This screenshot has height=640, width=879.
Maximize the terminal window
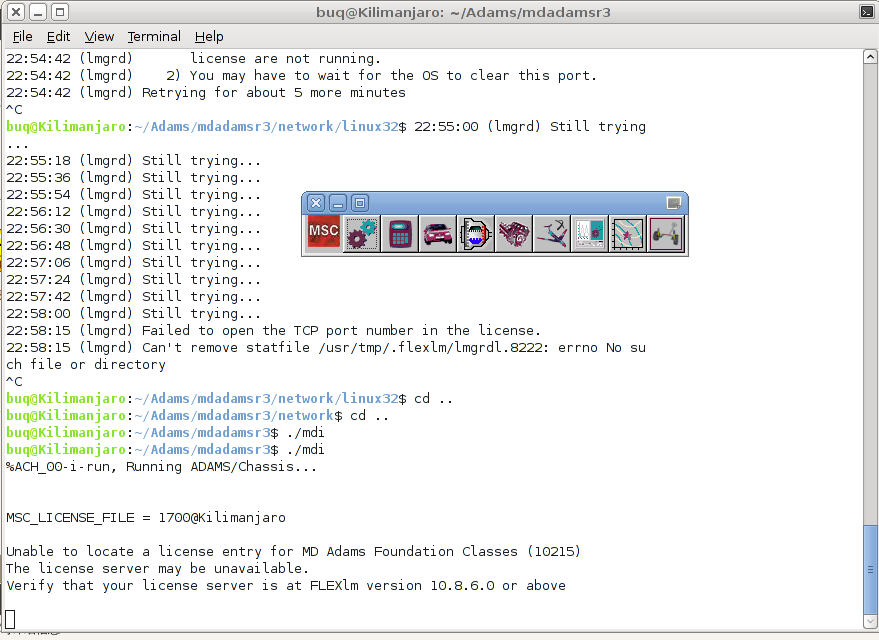60,12
